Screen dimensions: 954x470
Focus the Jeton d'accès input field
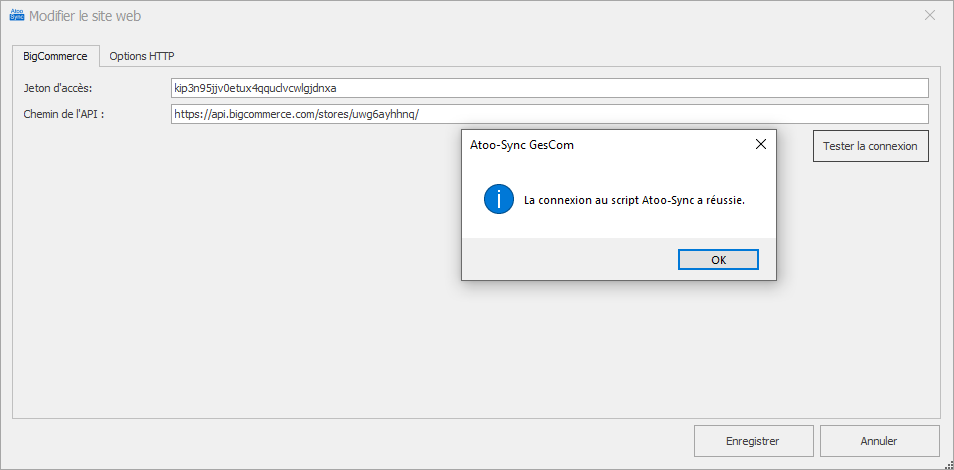click(549, 88)
